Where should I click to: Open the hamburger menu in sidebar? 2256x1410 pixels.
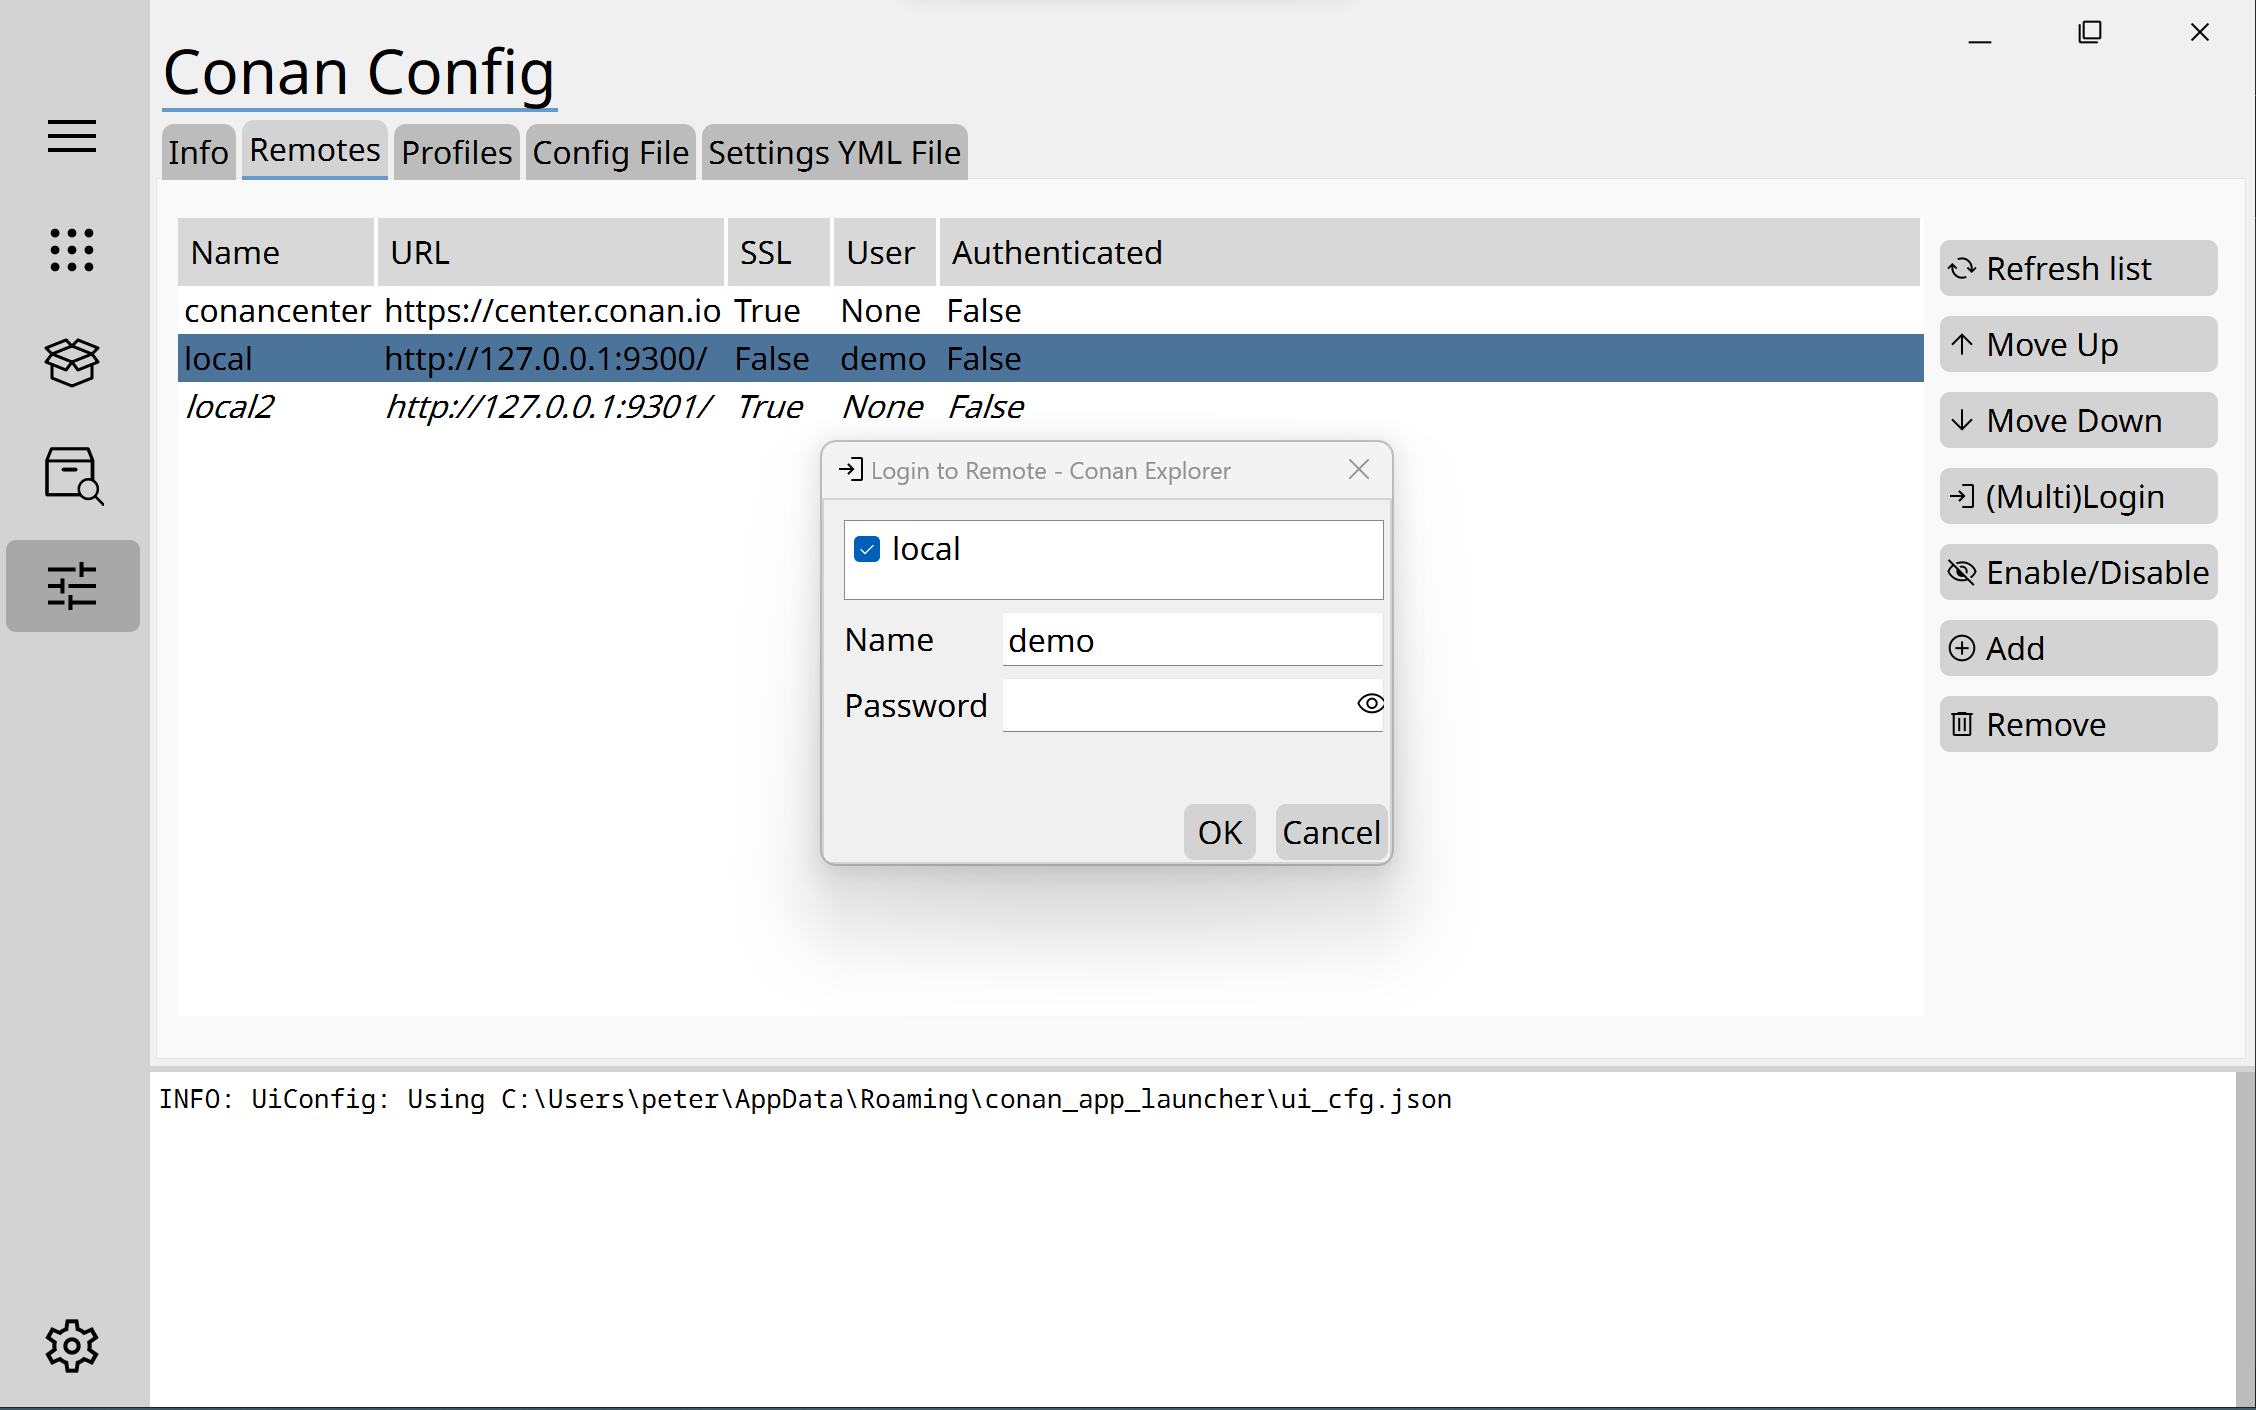click(x=72, y=136)
